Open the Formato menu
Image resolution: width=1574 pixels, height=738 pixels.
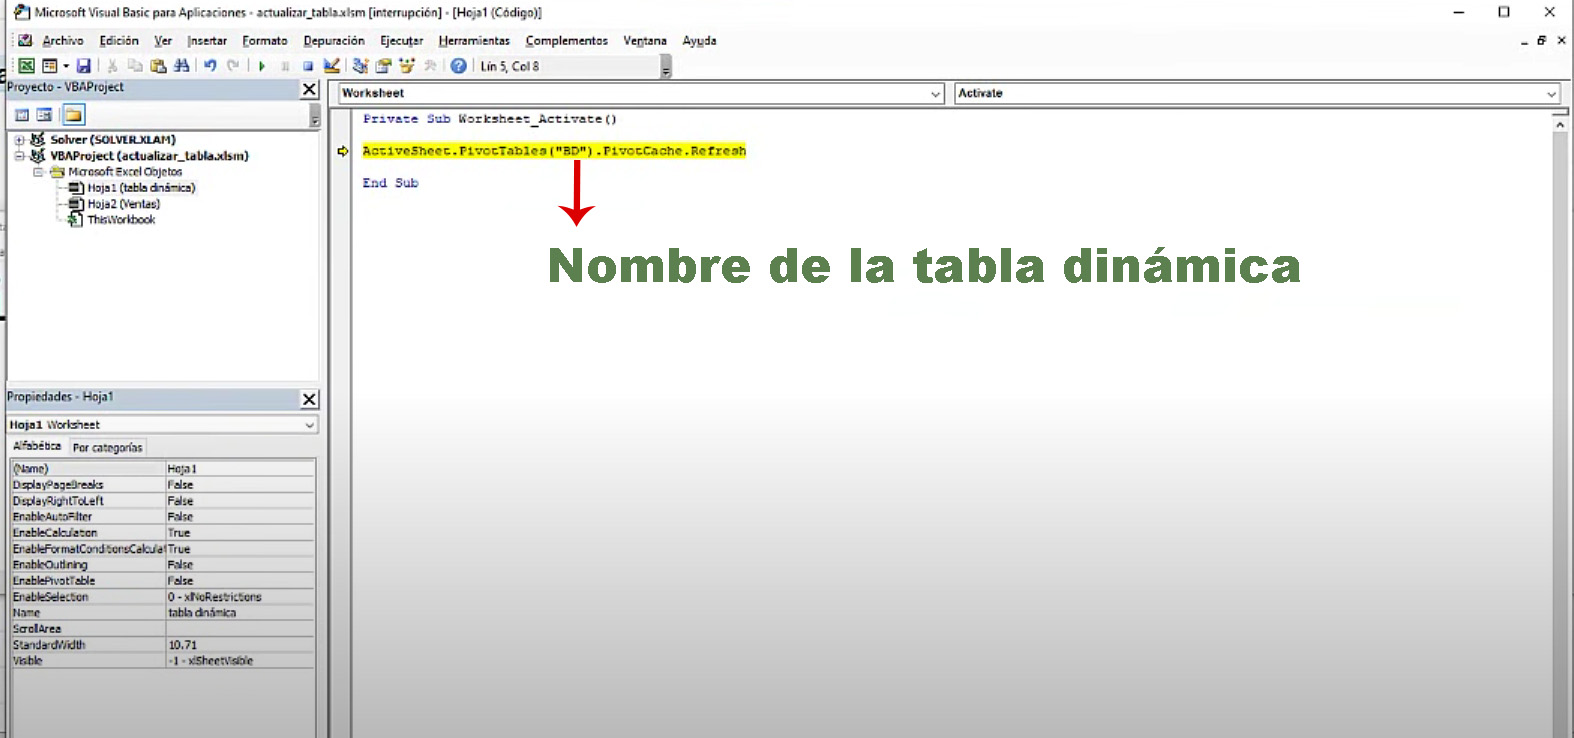pyautogui.click(x=265, y=41)
